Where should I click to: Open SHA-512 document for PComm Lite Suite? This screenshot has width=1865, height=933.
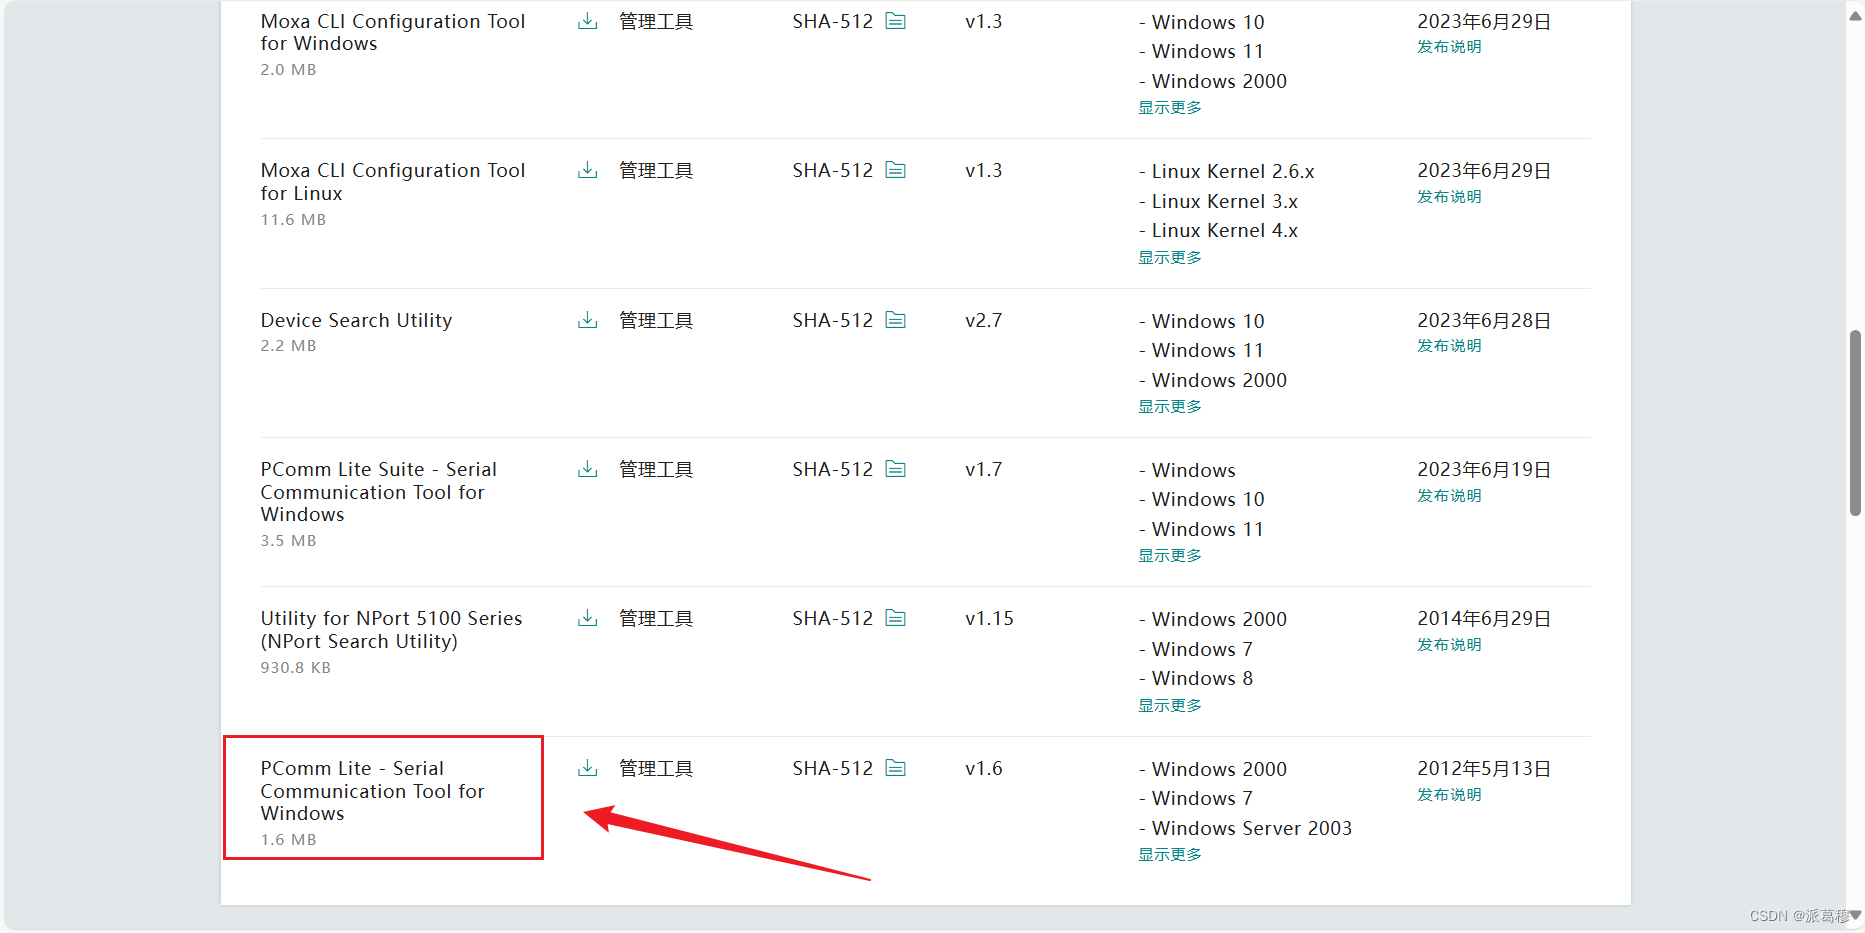(x=897, y=468)
